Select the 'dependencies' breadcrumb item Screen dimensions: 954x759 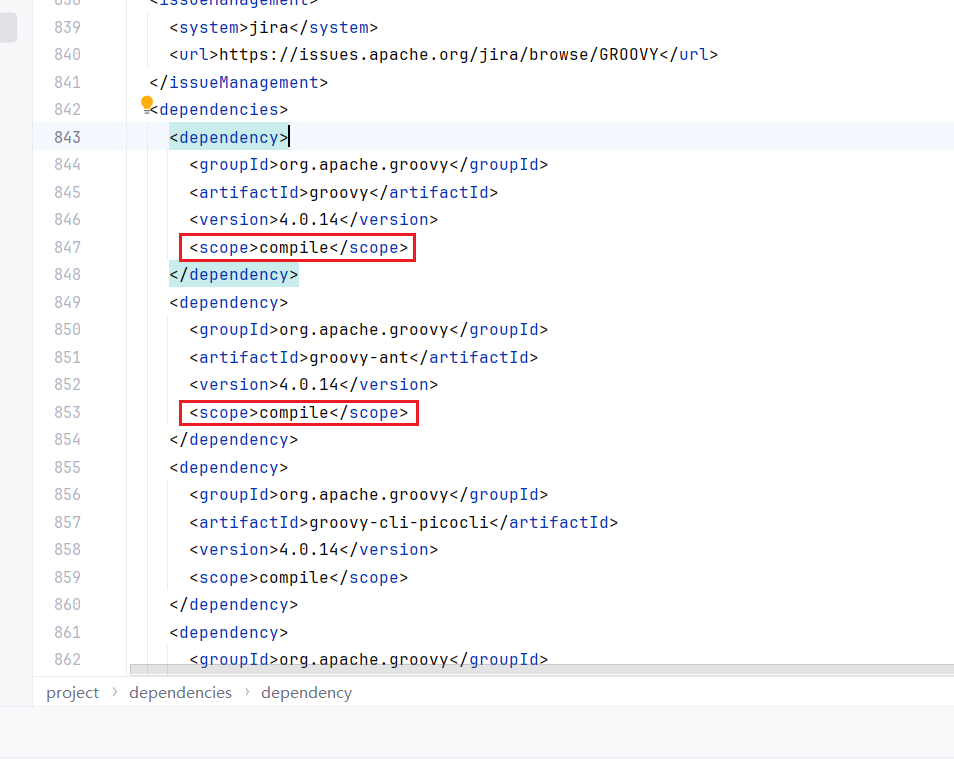click(180, 692)
